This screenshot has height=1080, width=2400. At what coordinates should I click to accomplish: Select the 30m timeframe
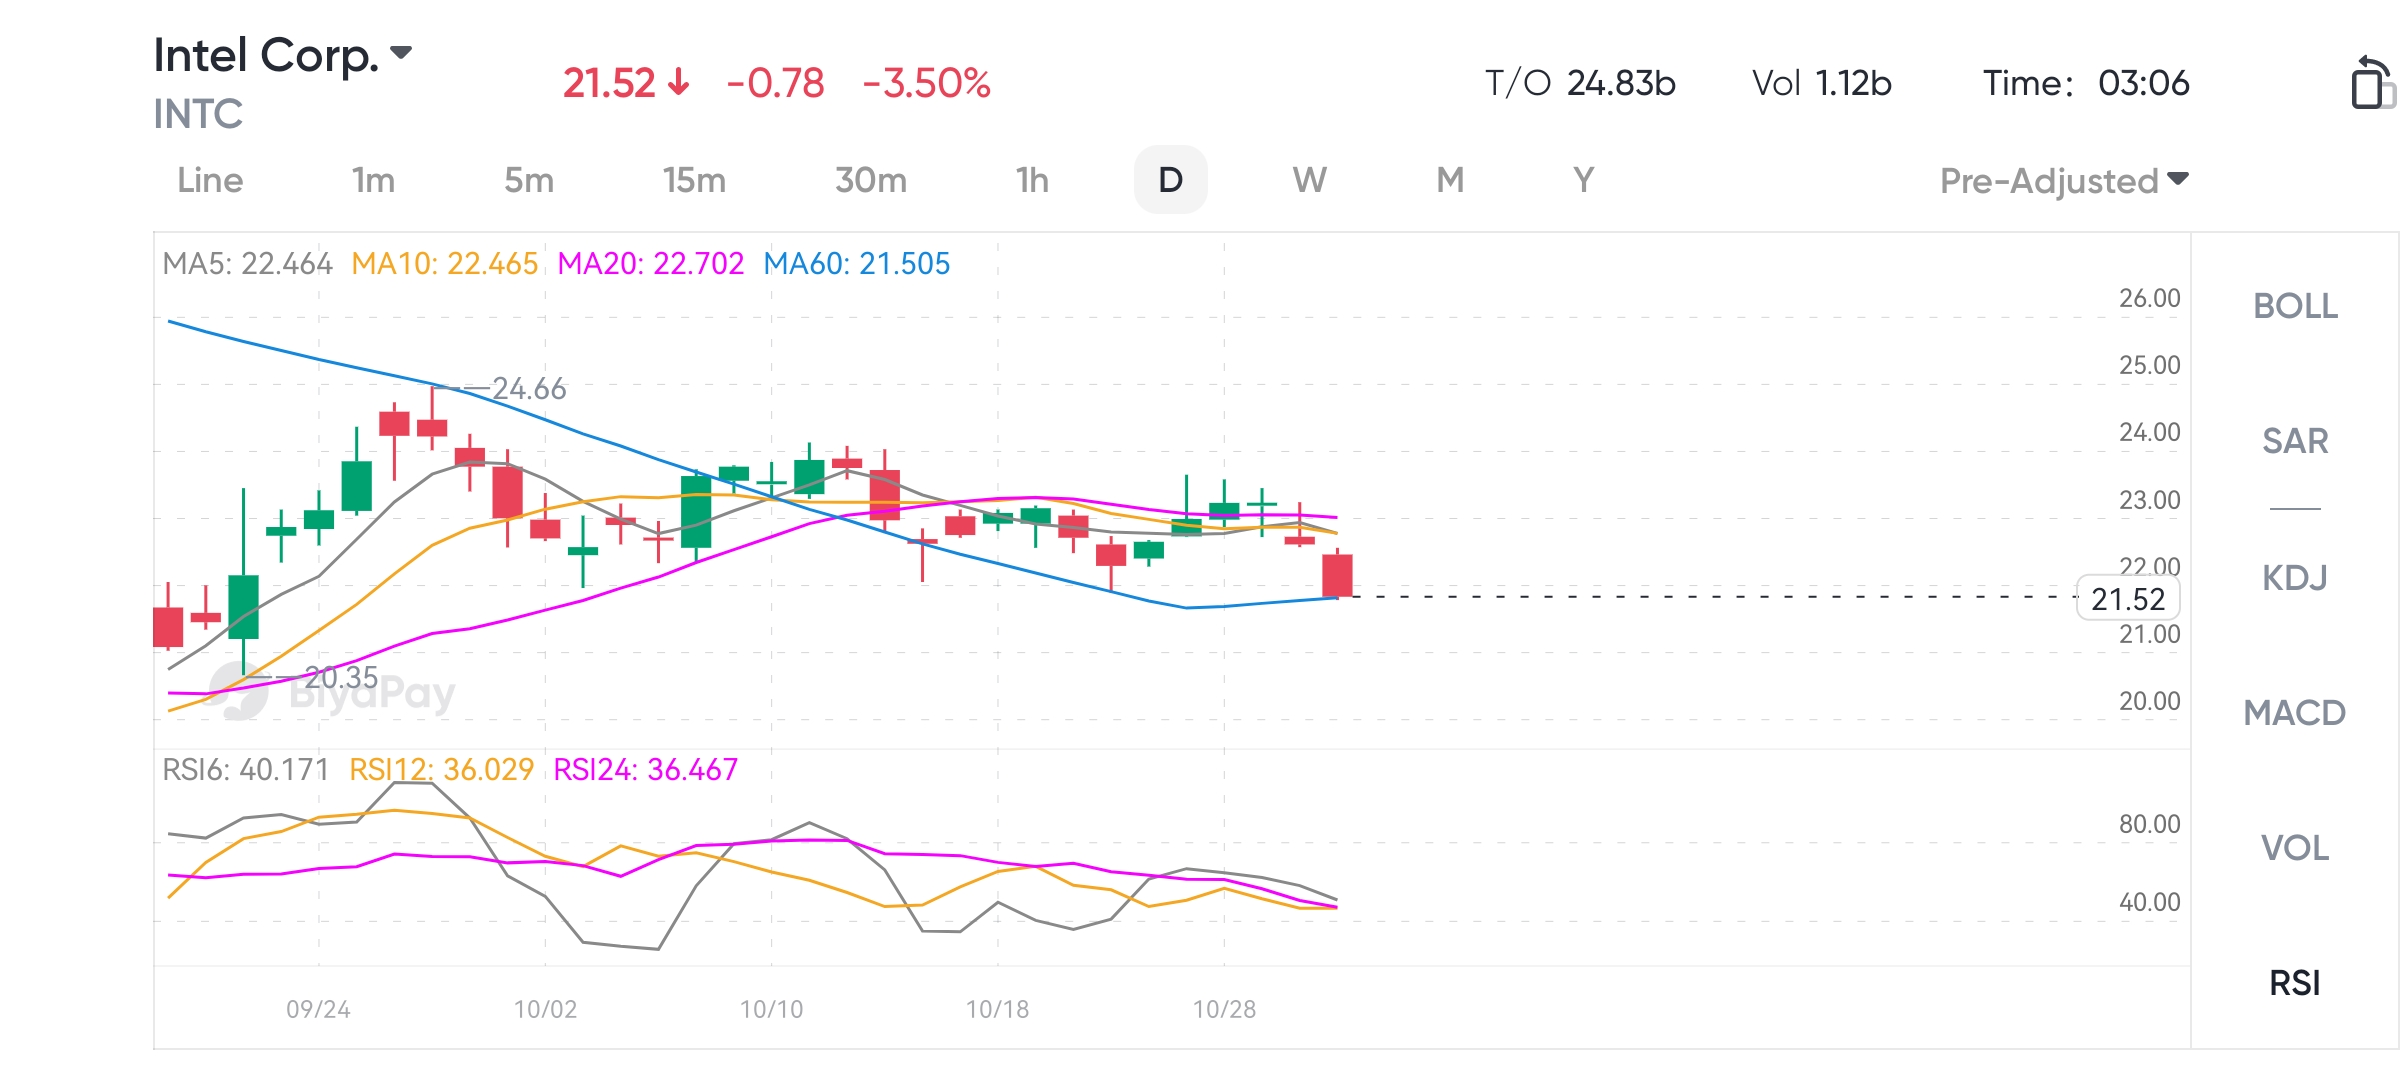pyautogui.click(x=871, y=181)
